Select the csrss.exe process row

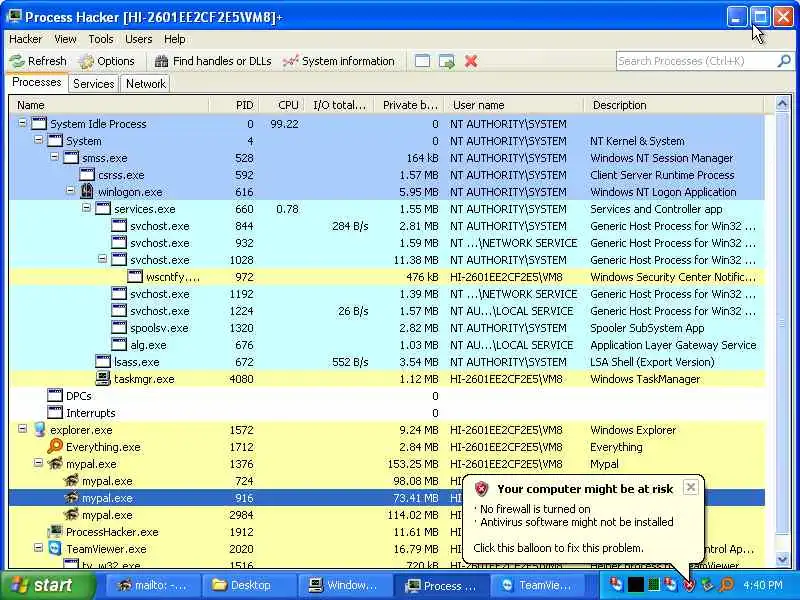[386, 175]
